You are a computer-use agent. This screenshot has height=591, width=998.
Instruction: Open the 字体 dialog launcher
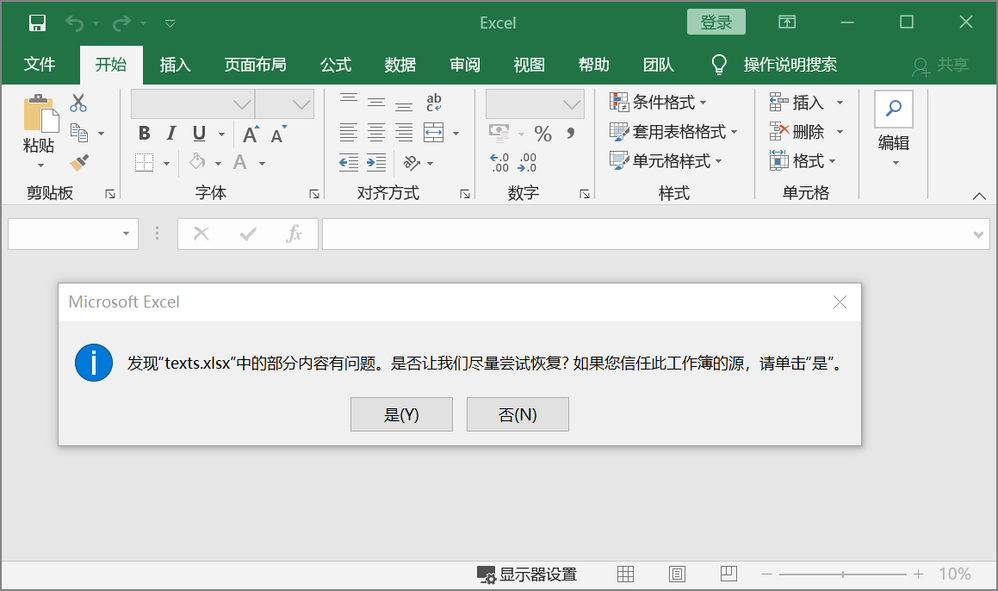[x=314, y=193]
